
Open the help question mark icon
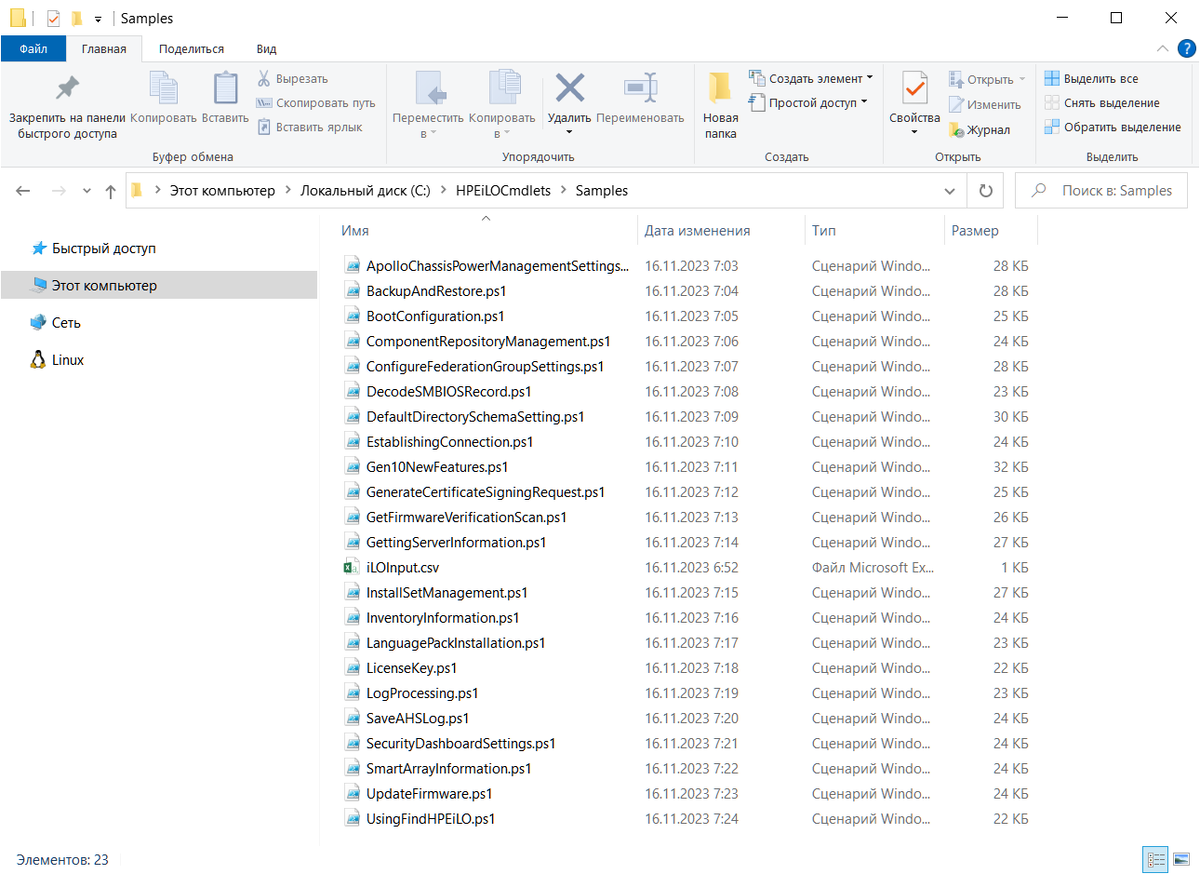pyautogui.click(x=1186, y=48)
